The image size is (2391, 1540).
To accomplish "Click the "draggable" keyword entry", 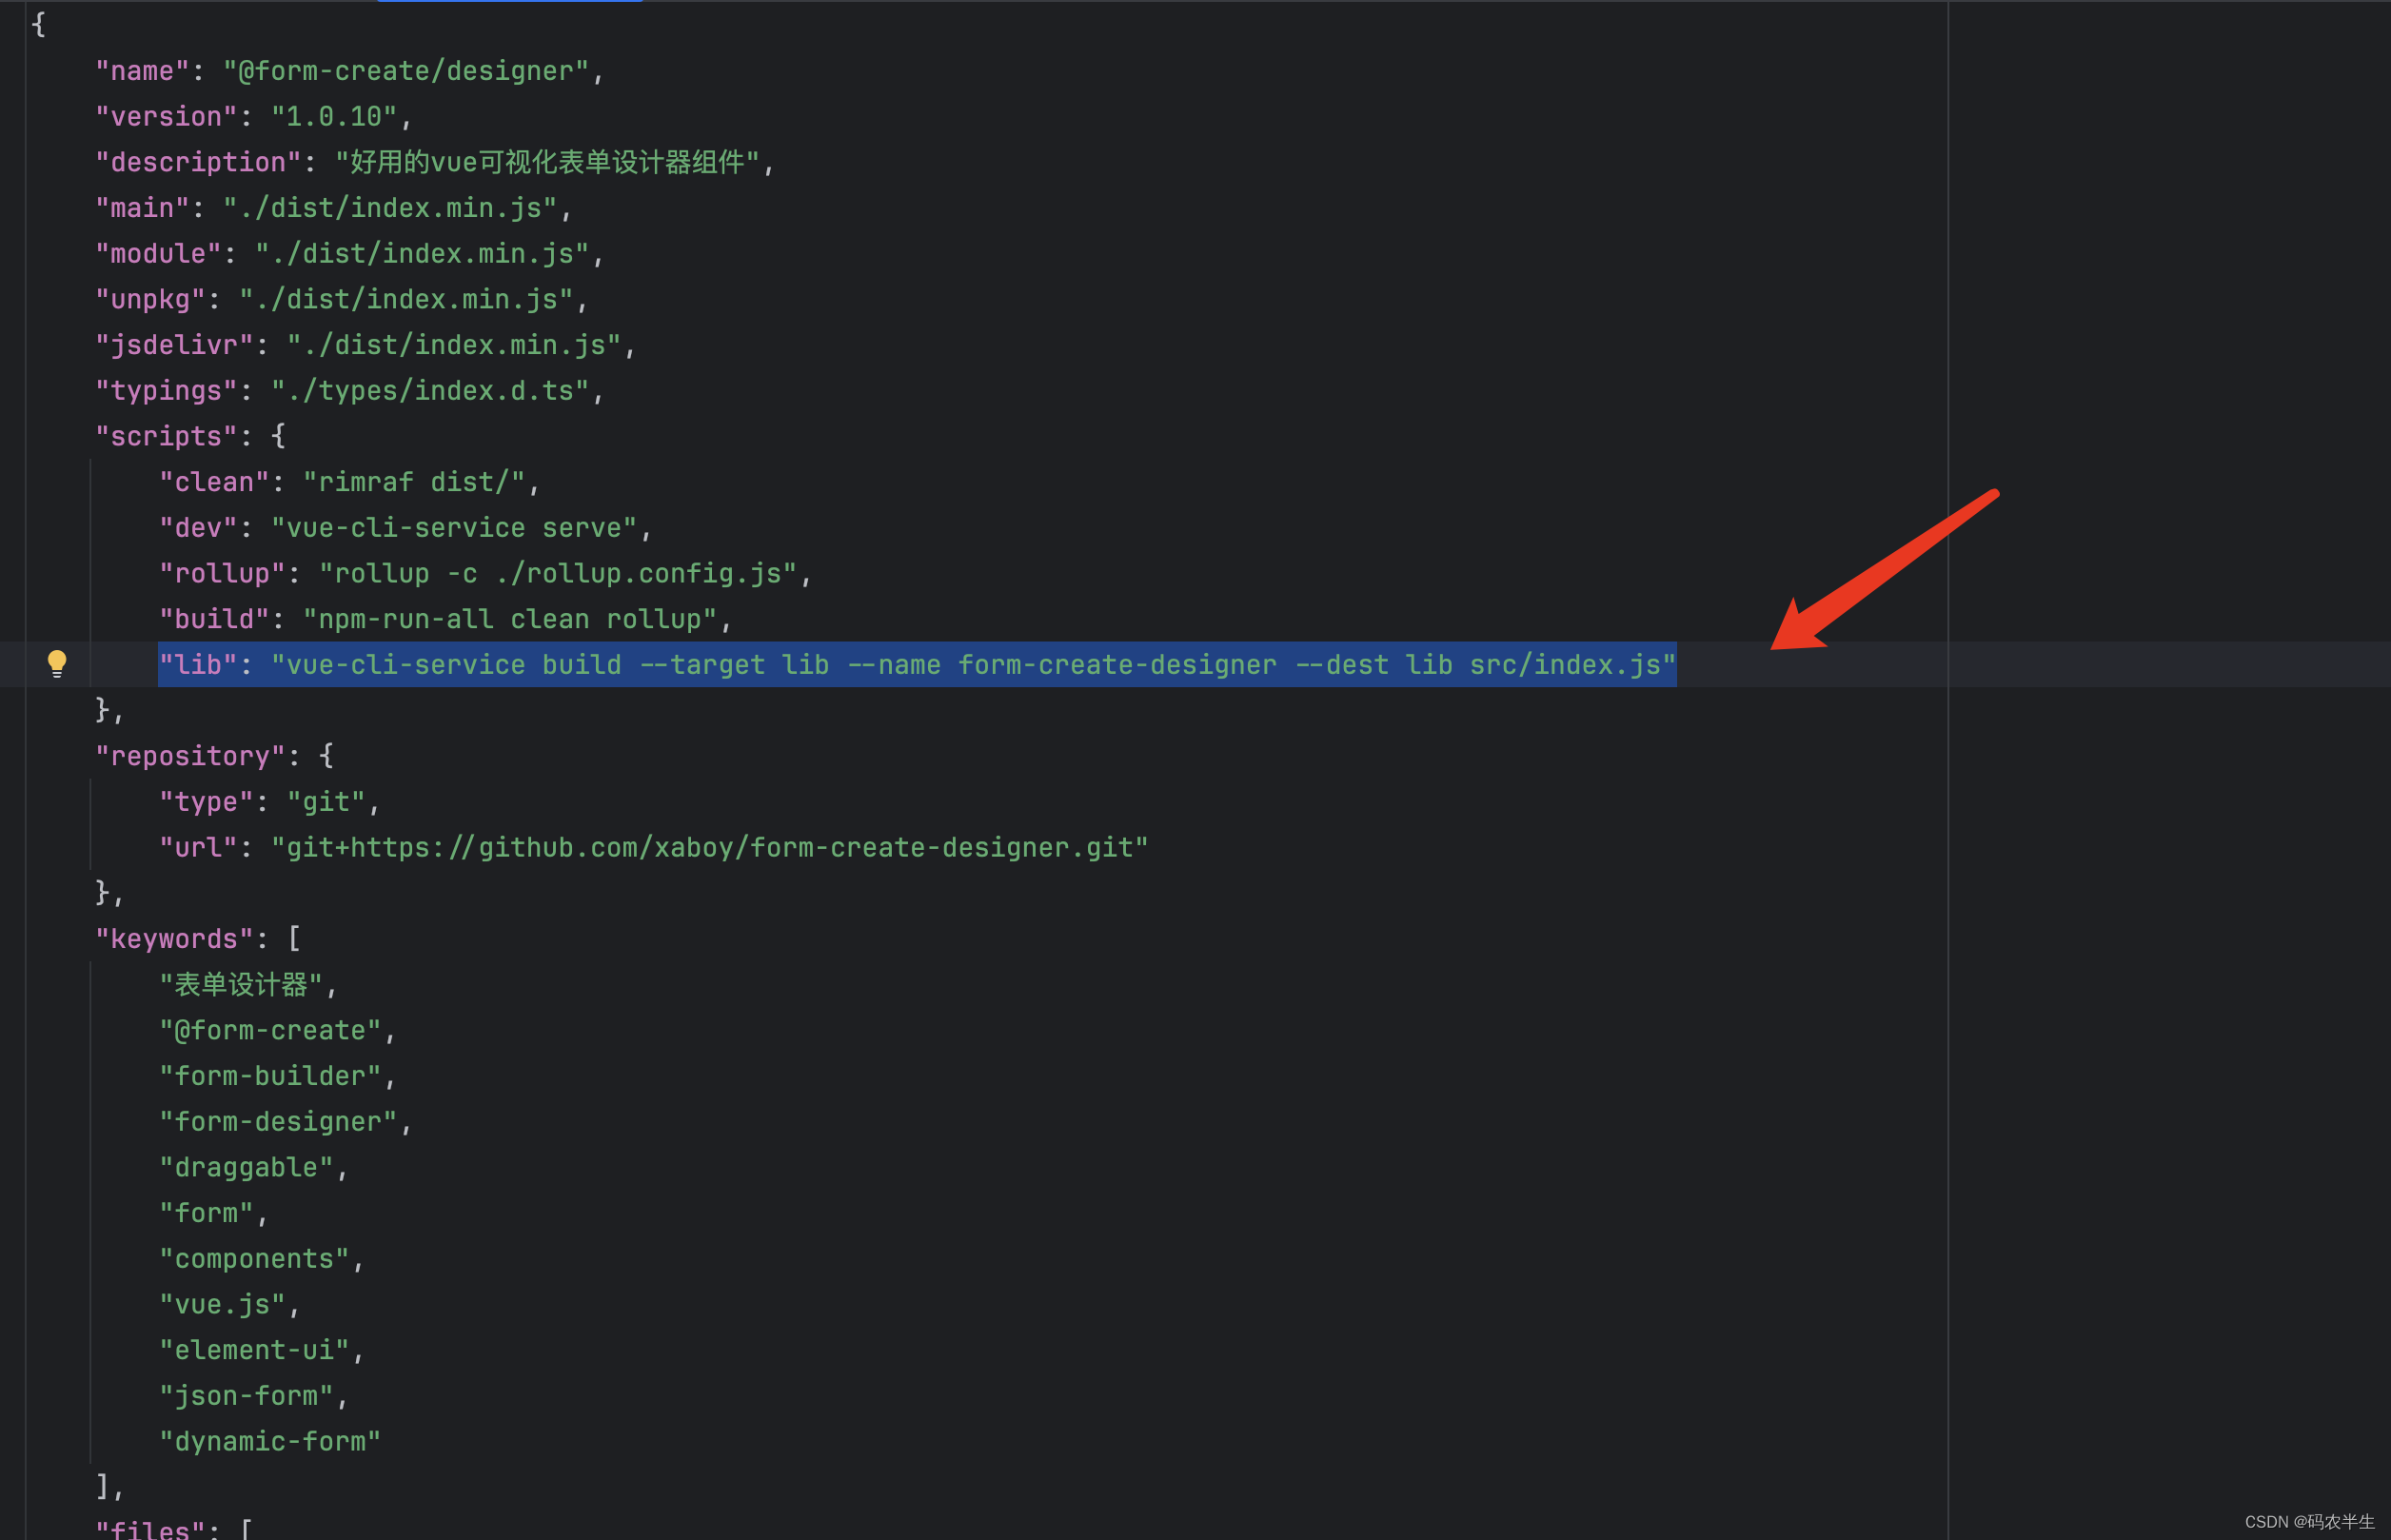I will coord(246,1167).
